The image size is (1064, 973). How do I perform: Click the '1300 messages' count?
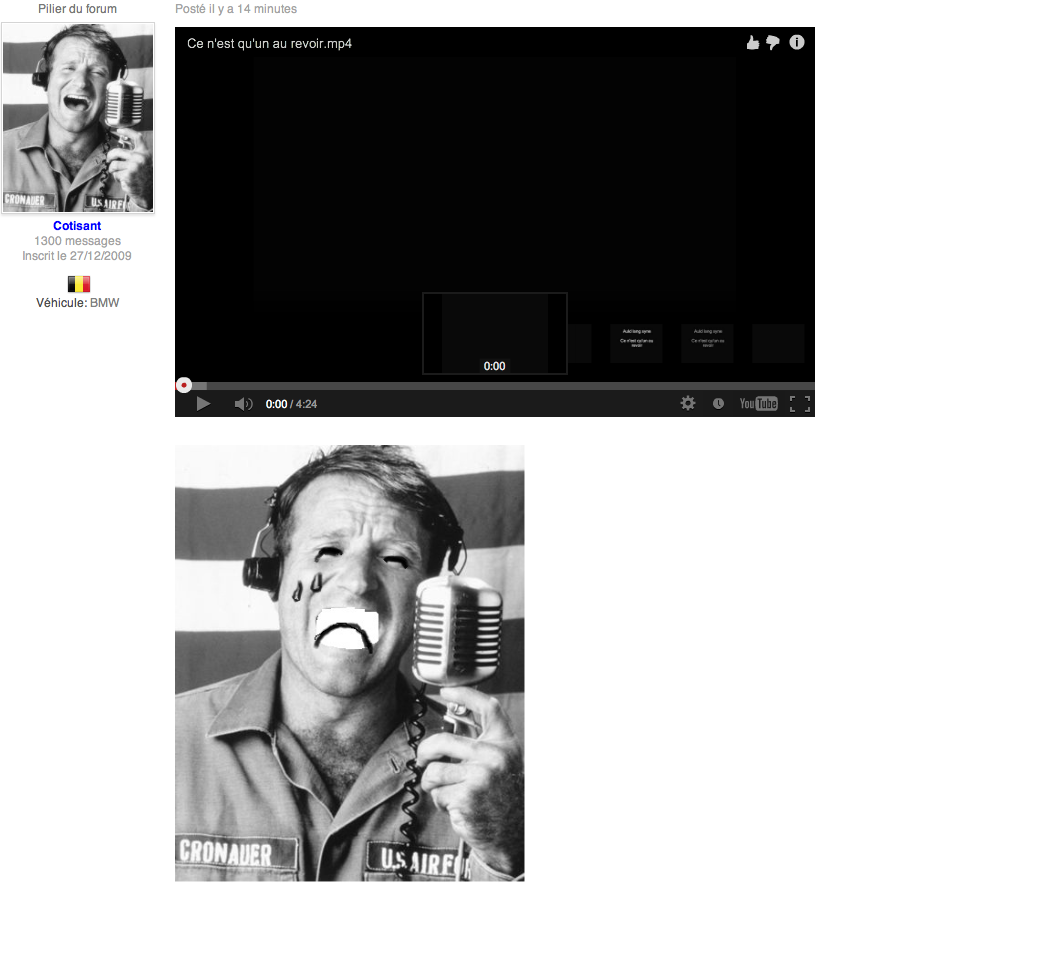77,241
